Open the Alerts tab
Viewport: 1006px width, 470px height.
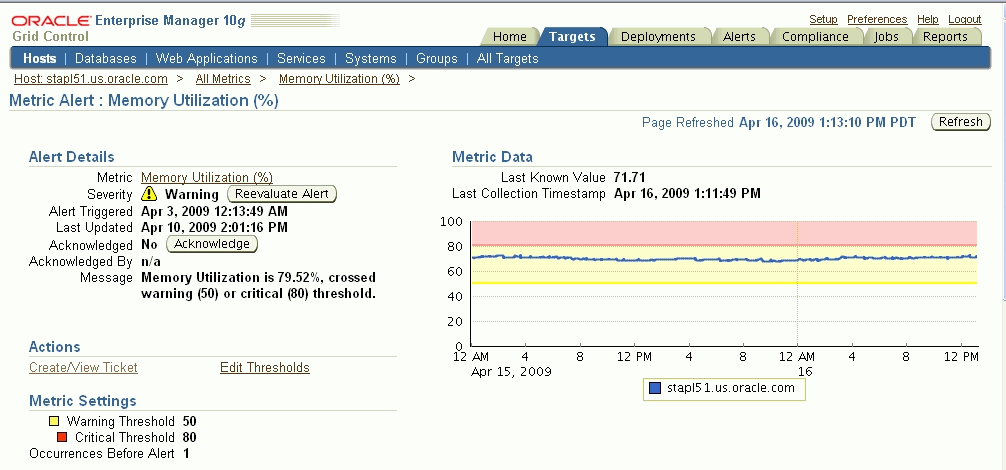(x=739, y=37)
